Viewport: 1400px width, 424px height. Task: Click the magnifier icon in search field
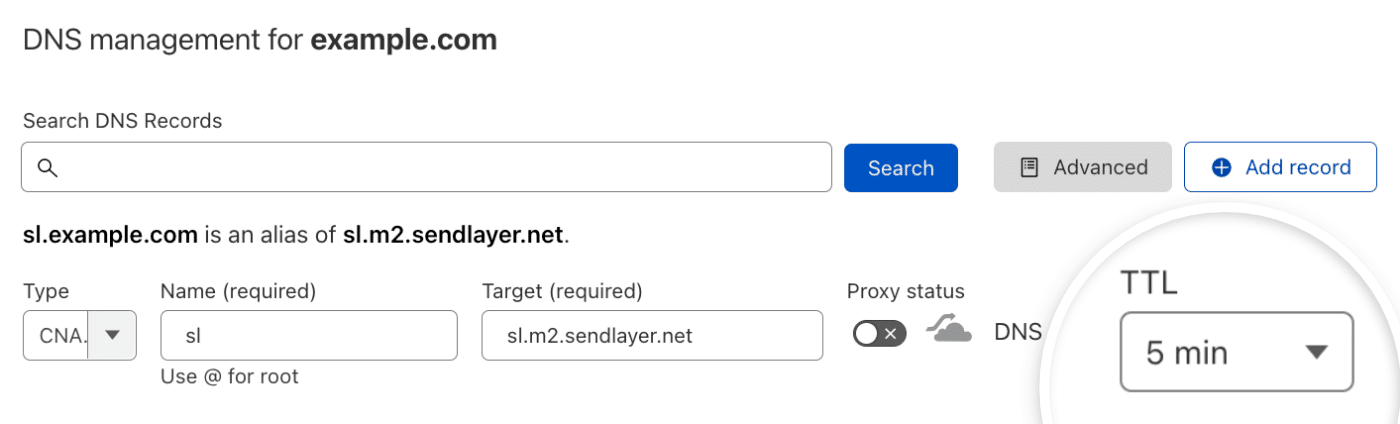tap(47, 168)
